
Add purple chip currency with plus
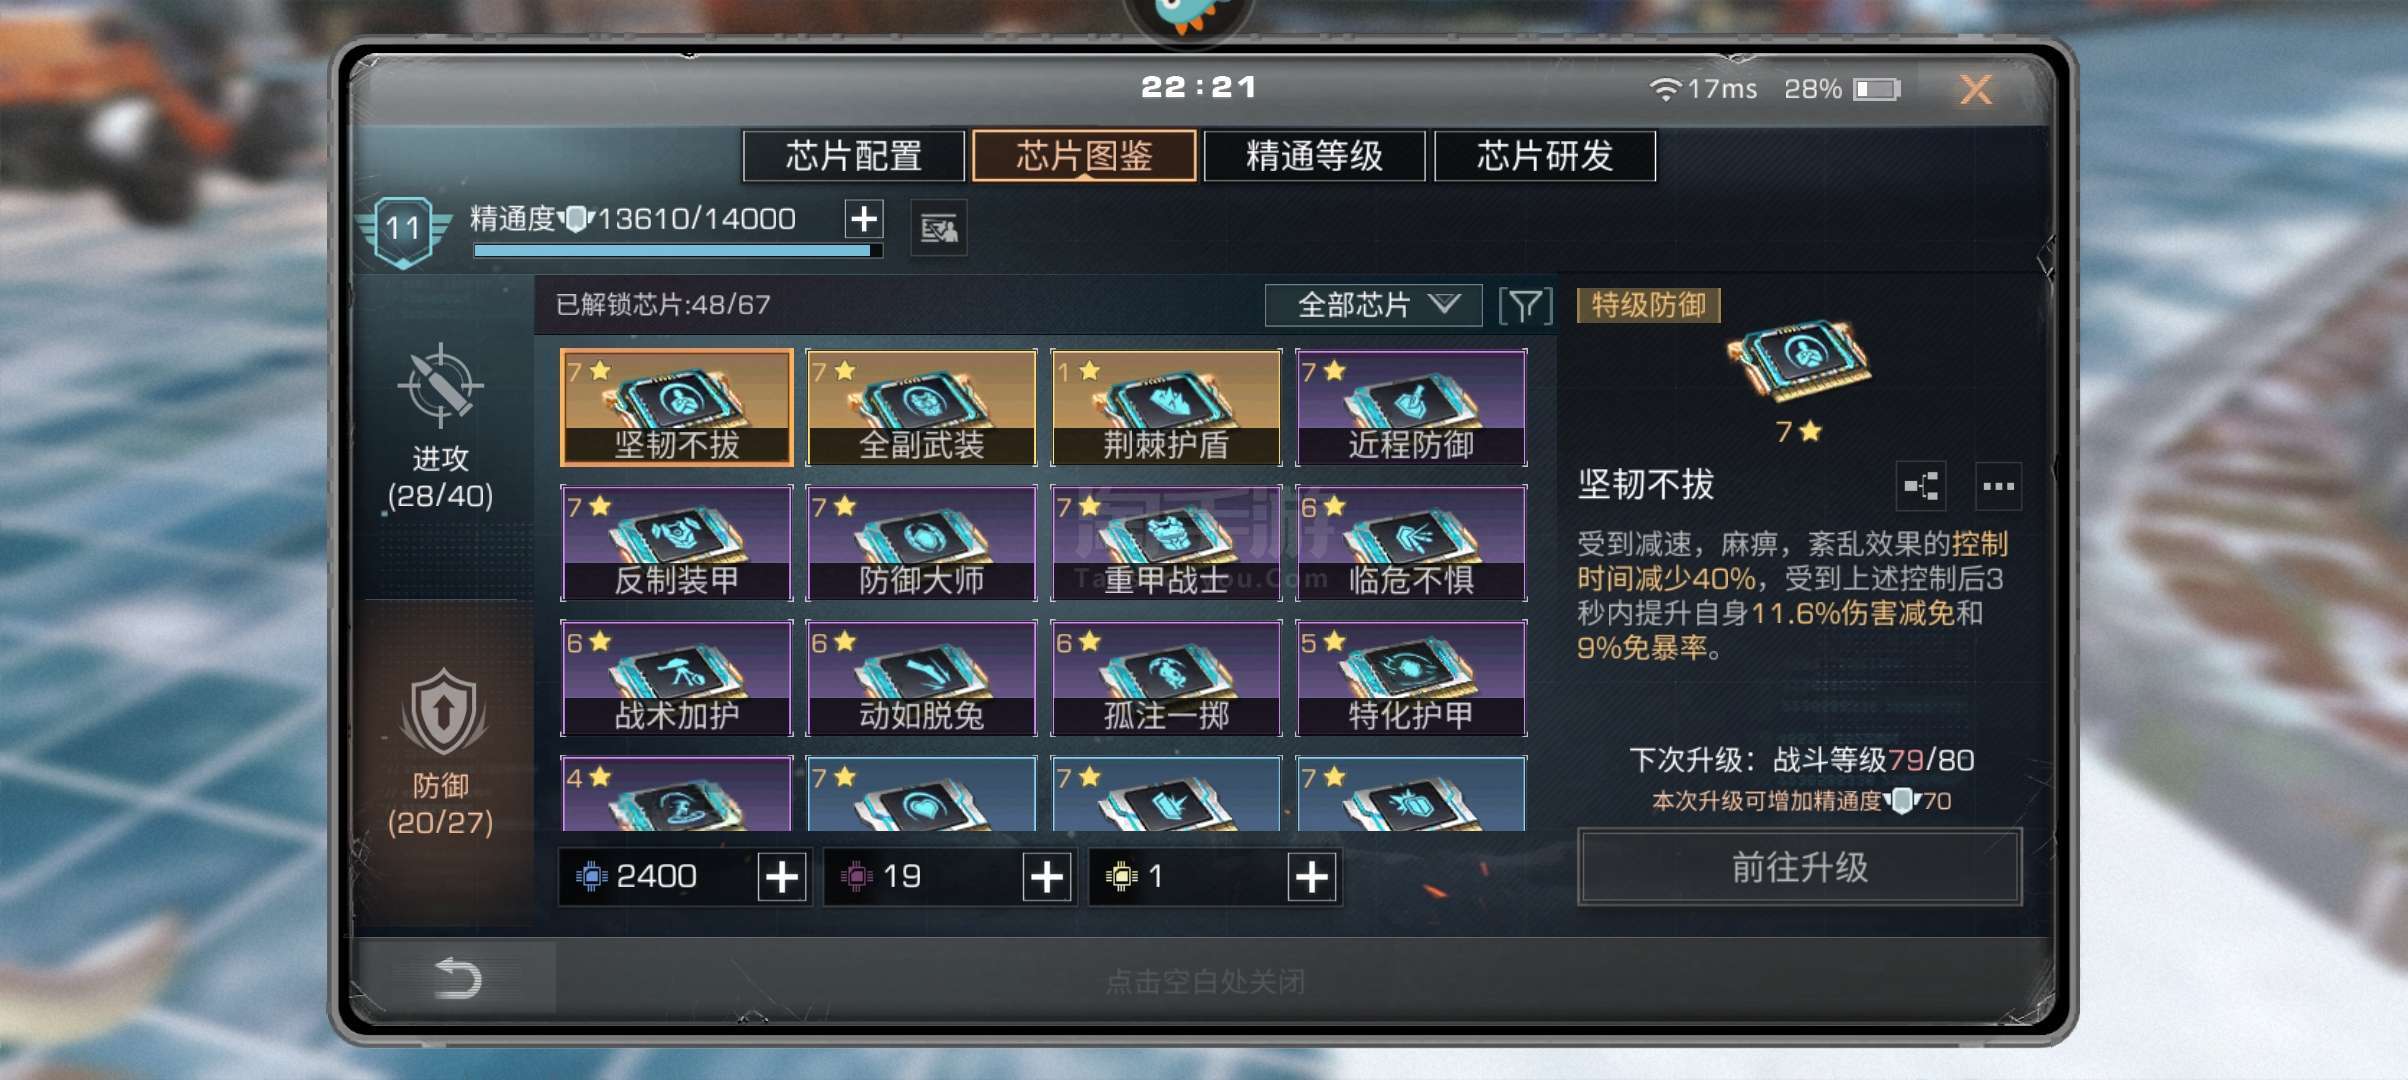point(1047,877)
